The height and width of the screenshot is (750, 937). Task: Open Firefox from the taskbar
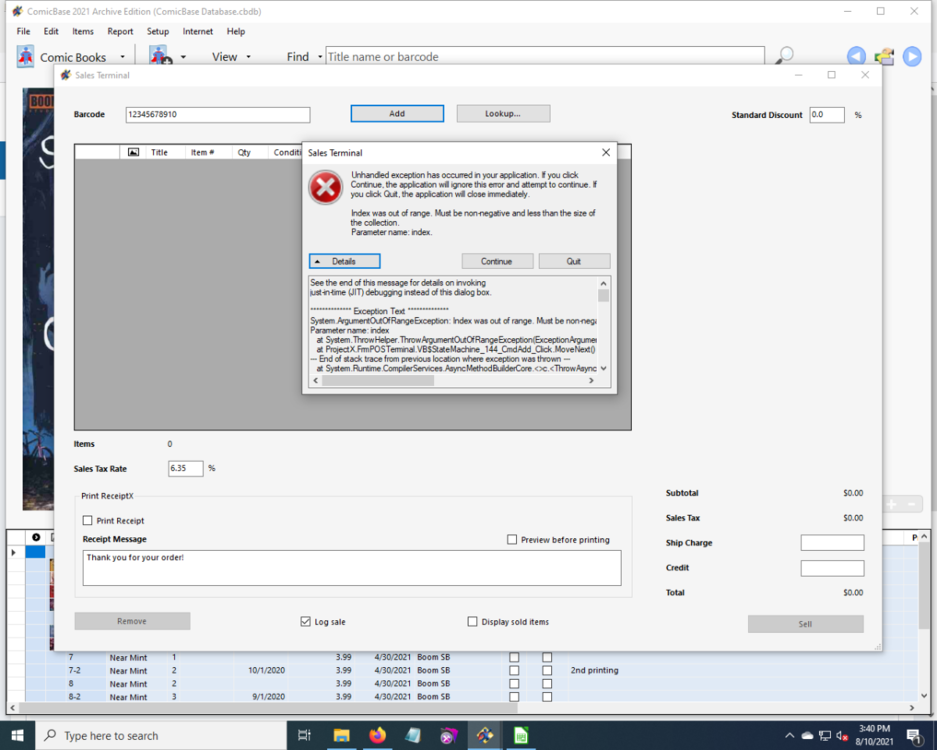coord(377,736)
